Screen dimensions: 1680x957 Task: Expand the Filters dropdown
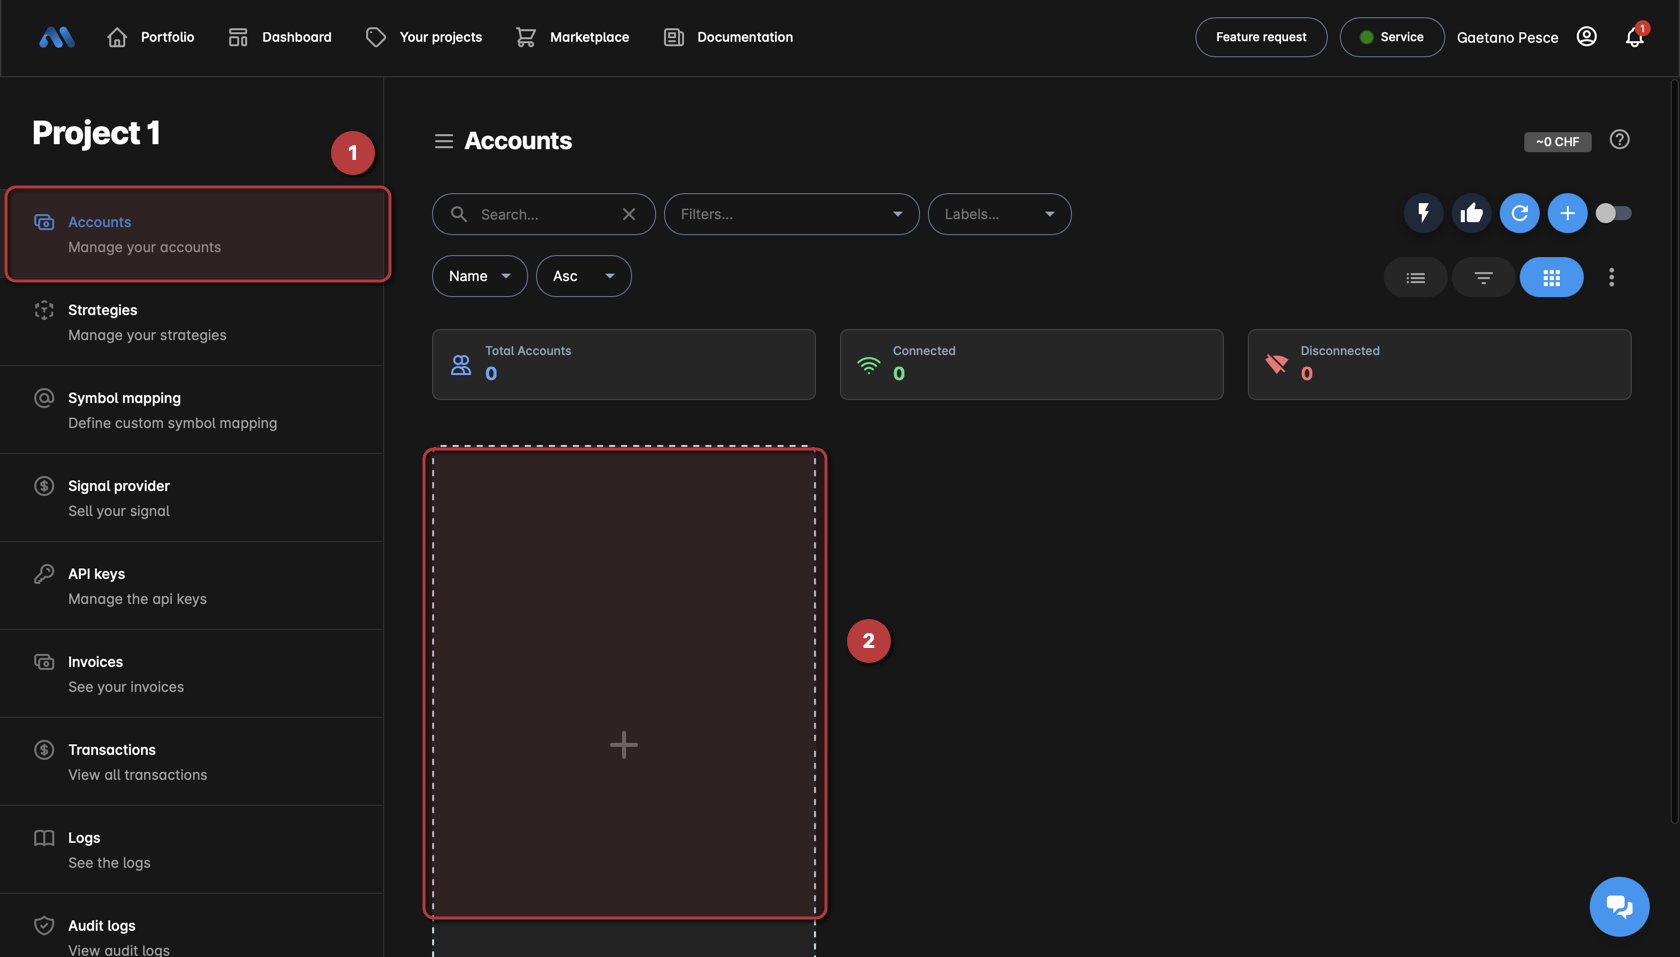(x=791, y=214)
